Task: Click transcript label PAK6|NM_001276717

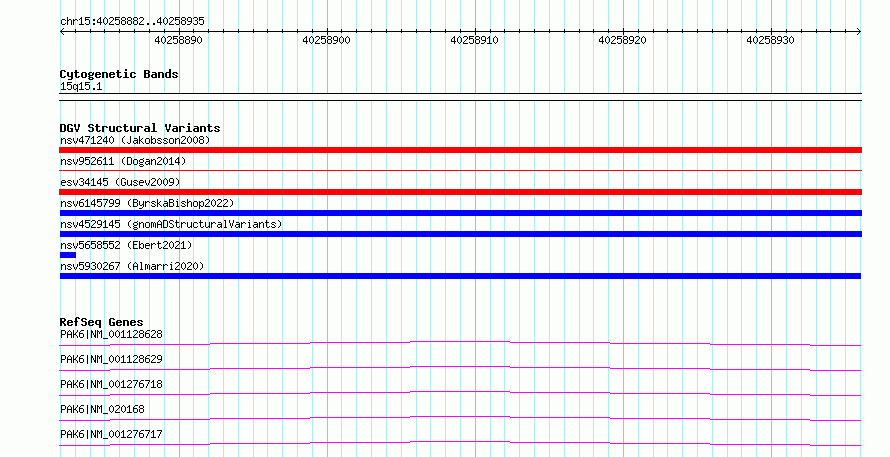Action: point(111,434)
